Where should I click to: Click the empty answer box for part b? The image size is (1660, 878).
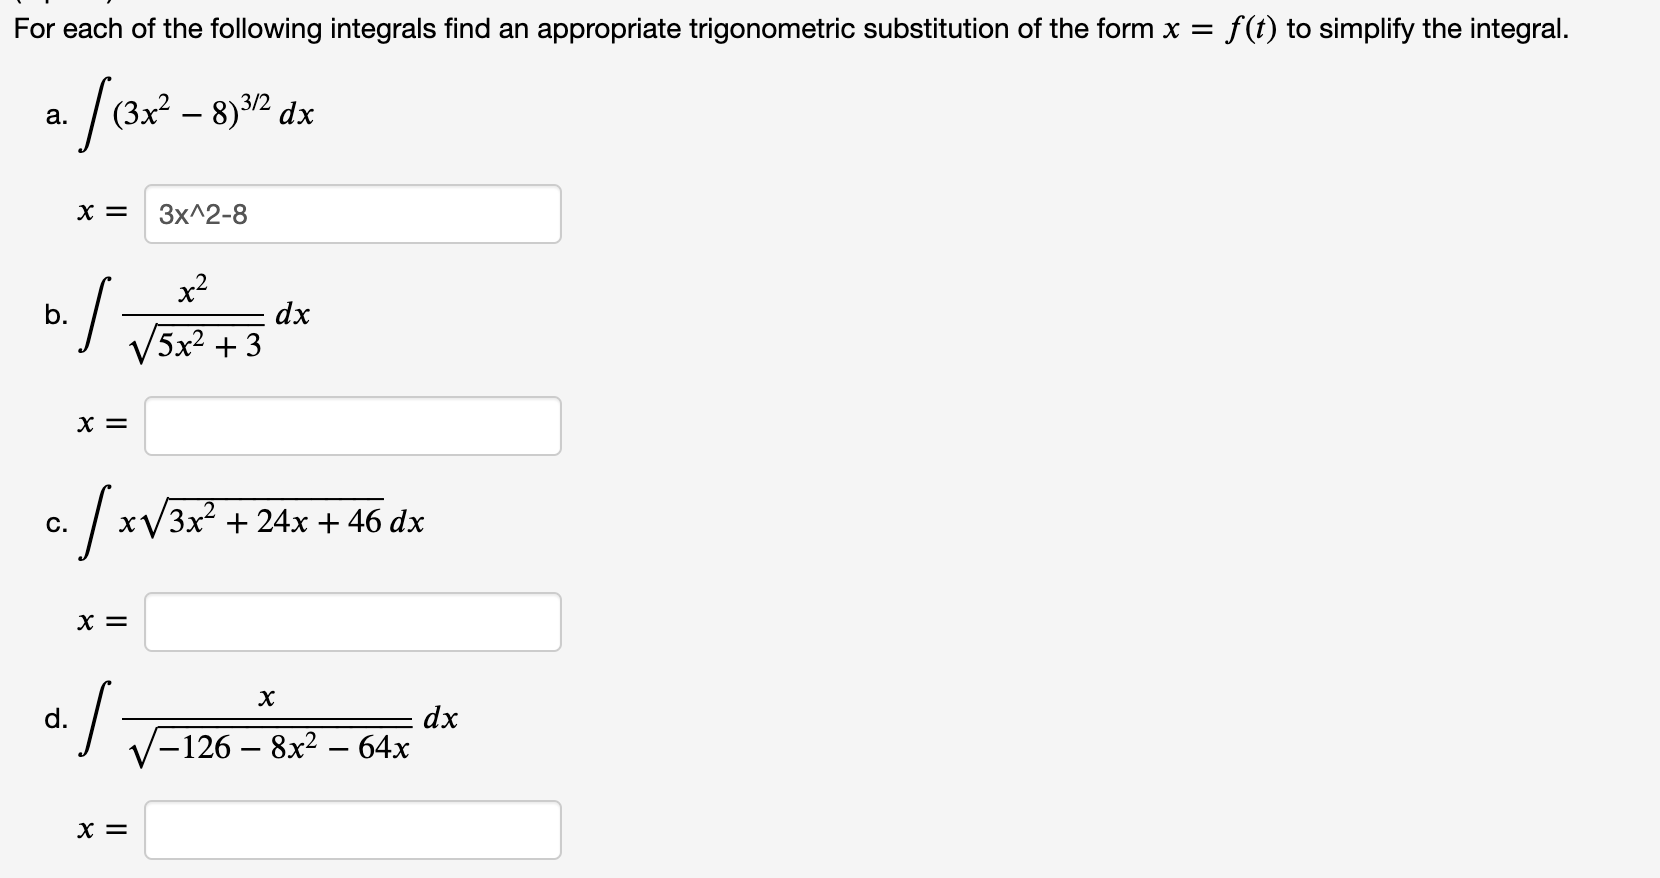(352, 425)
